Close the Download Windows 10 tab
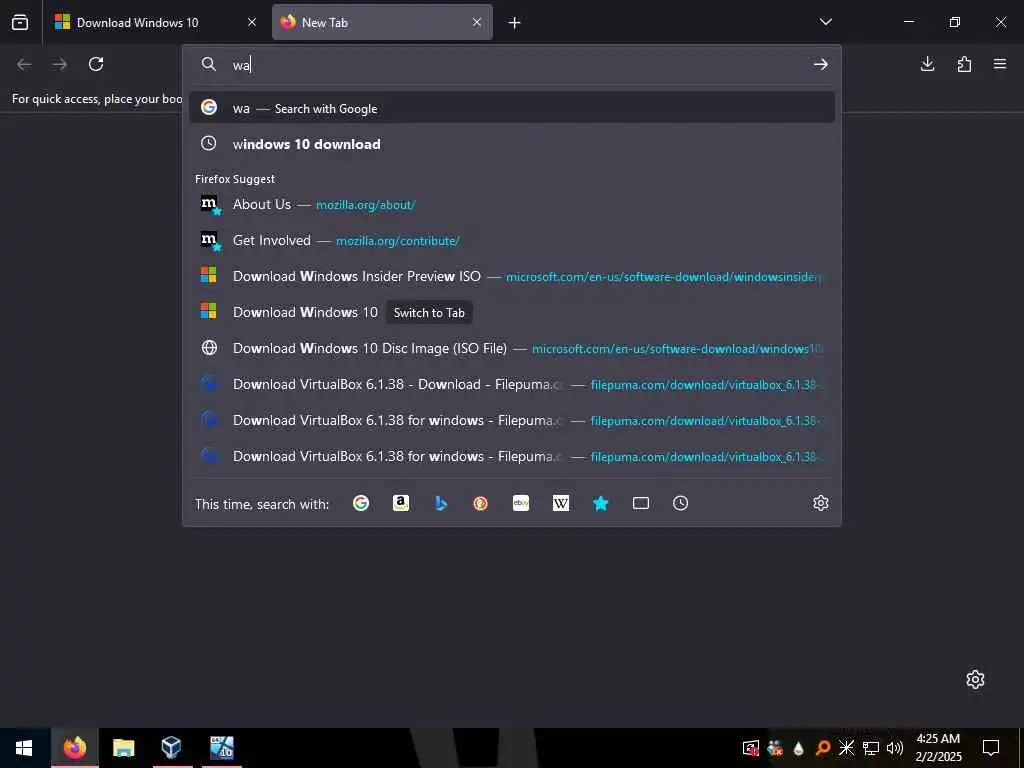 click(252, 22)
